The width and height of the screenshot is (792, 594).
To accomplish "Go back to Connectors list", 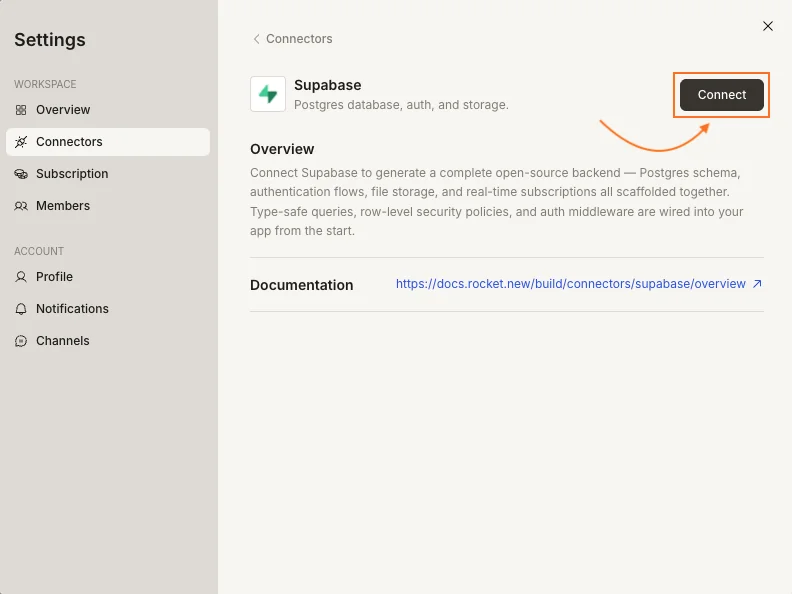I will coord(292,39).
